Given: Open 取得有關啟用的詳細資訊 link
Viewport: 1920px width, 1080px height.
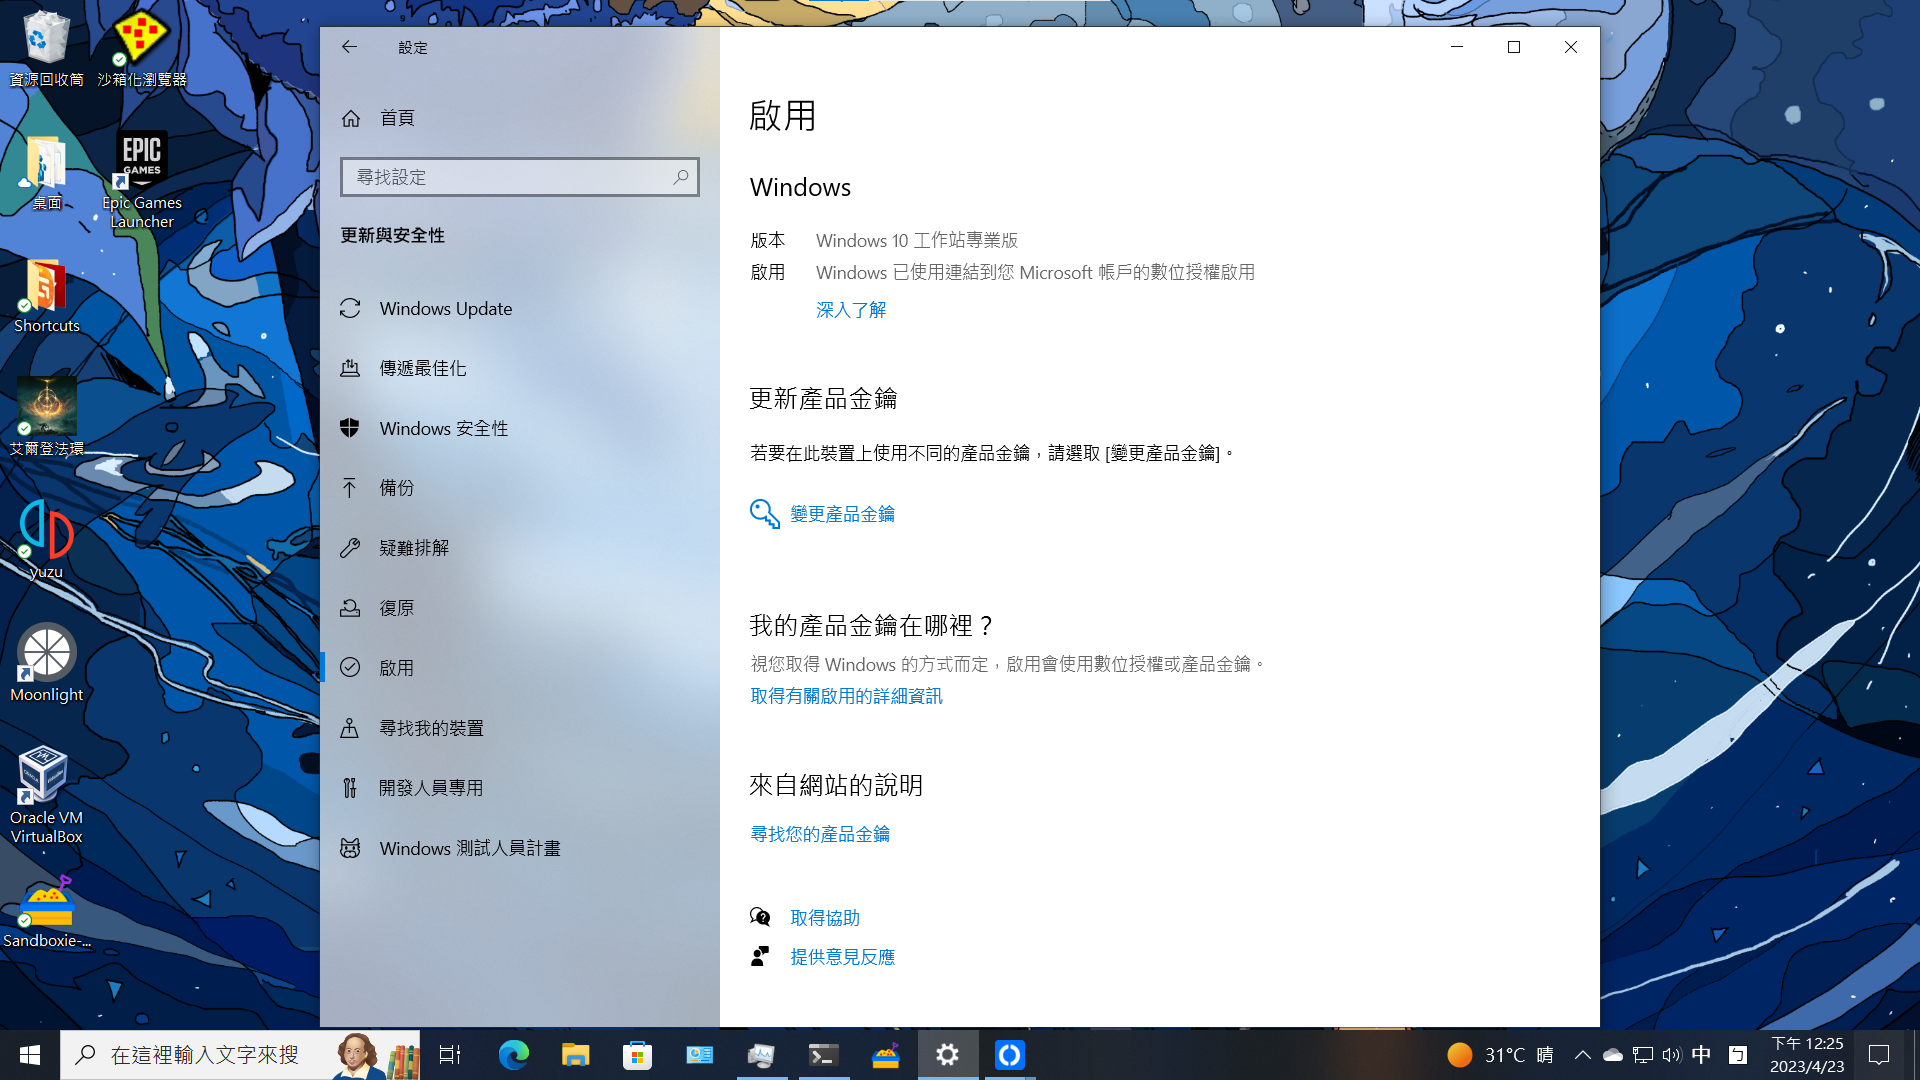Looking at the screenshot, I should 846,696.
